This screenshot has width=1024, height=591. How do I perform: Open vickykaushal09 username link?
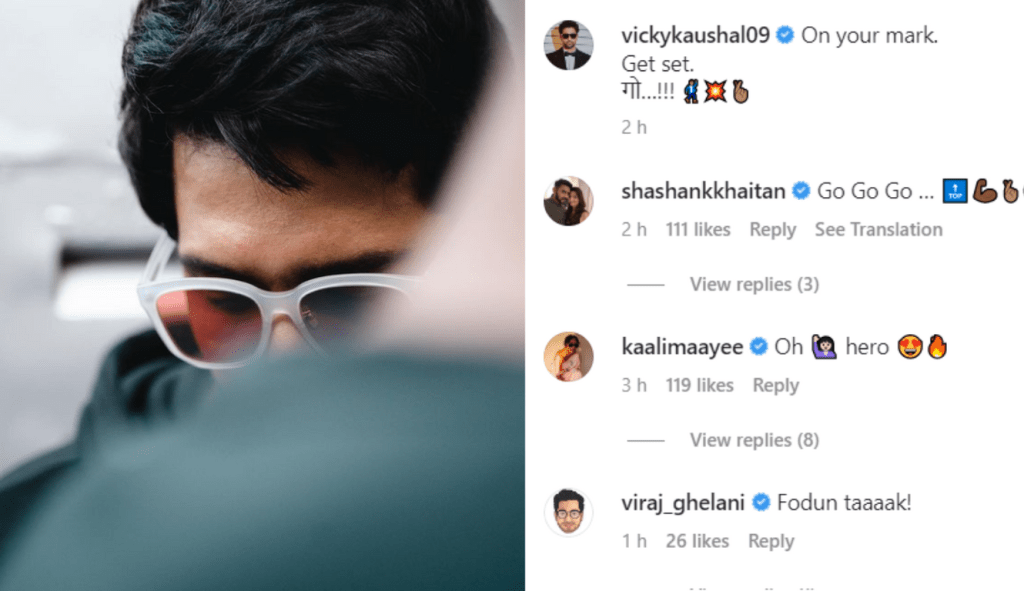pos(695,36)
